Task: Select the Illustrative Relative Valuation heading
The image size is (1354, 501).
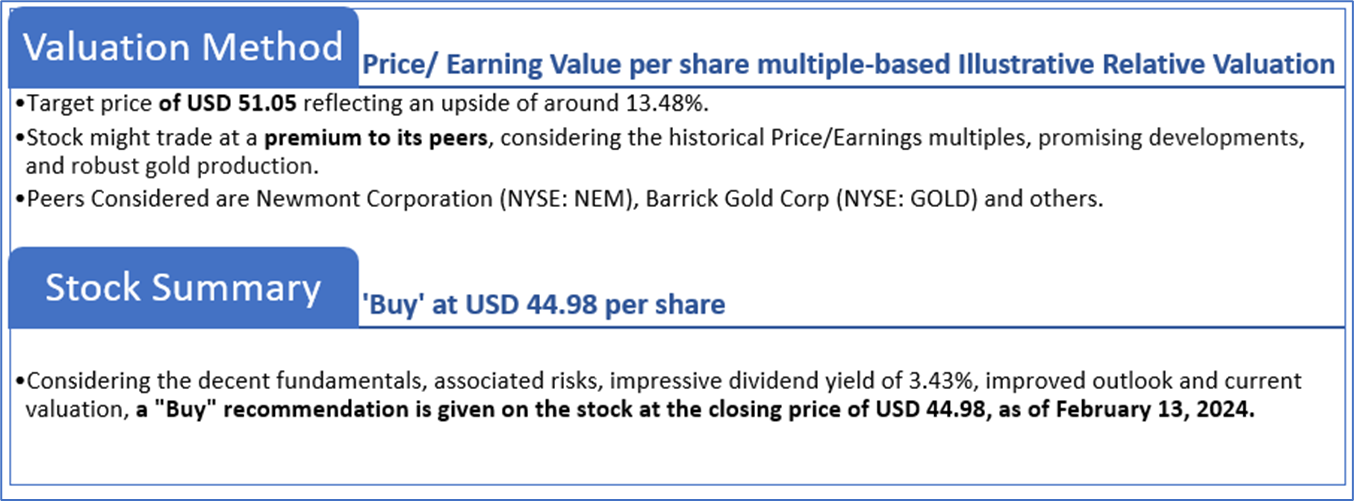Action: [x=848, y=65]
